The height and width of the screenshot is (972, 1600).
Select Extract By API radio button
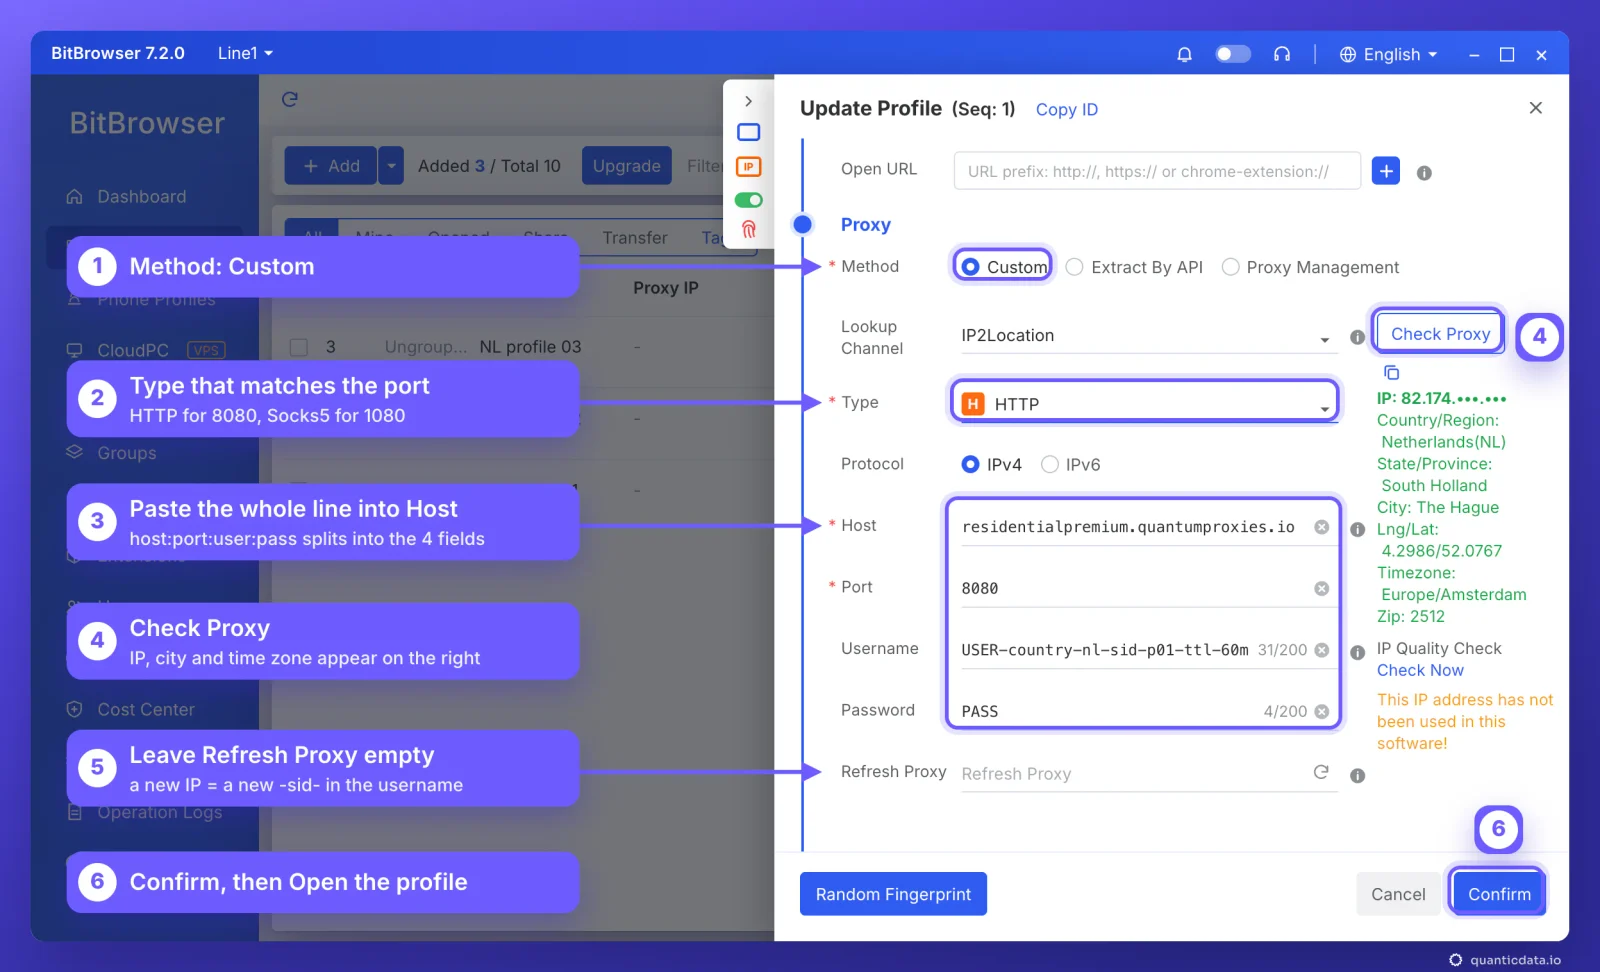[1075, 267]
